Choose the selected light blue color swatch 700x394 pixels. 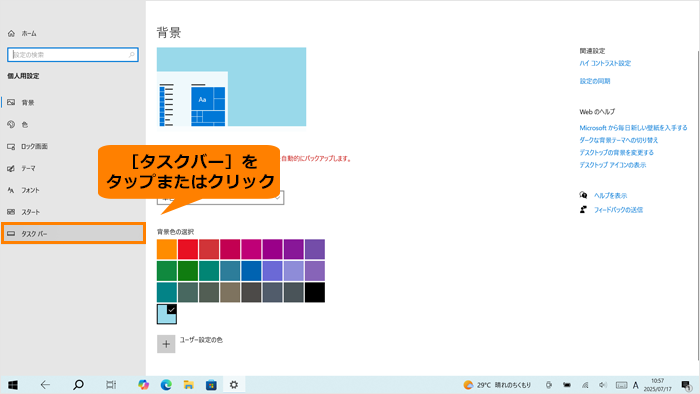167,314
